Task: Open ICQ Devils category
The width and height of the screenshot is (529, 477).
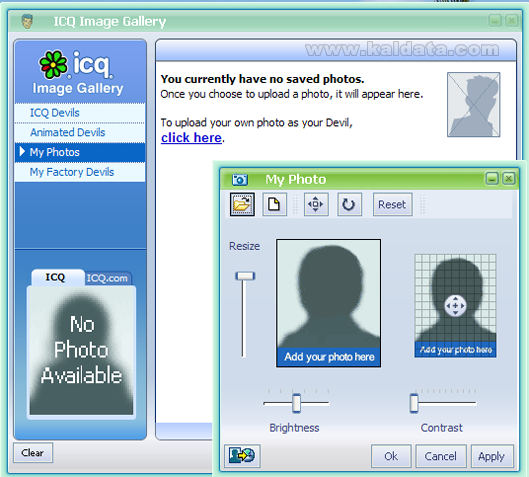Action: coord(80,113)
